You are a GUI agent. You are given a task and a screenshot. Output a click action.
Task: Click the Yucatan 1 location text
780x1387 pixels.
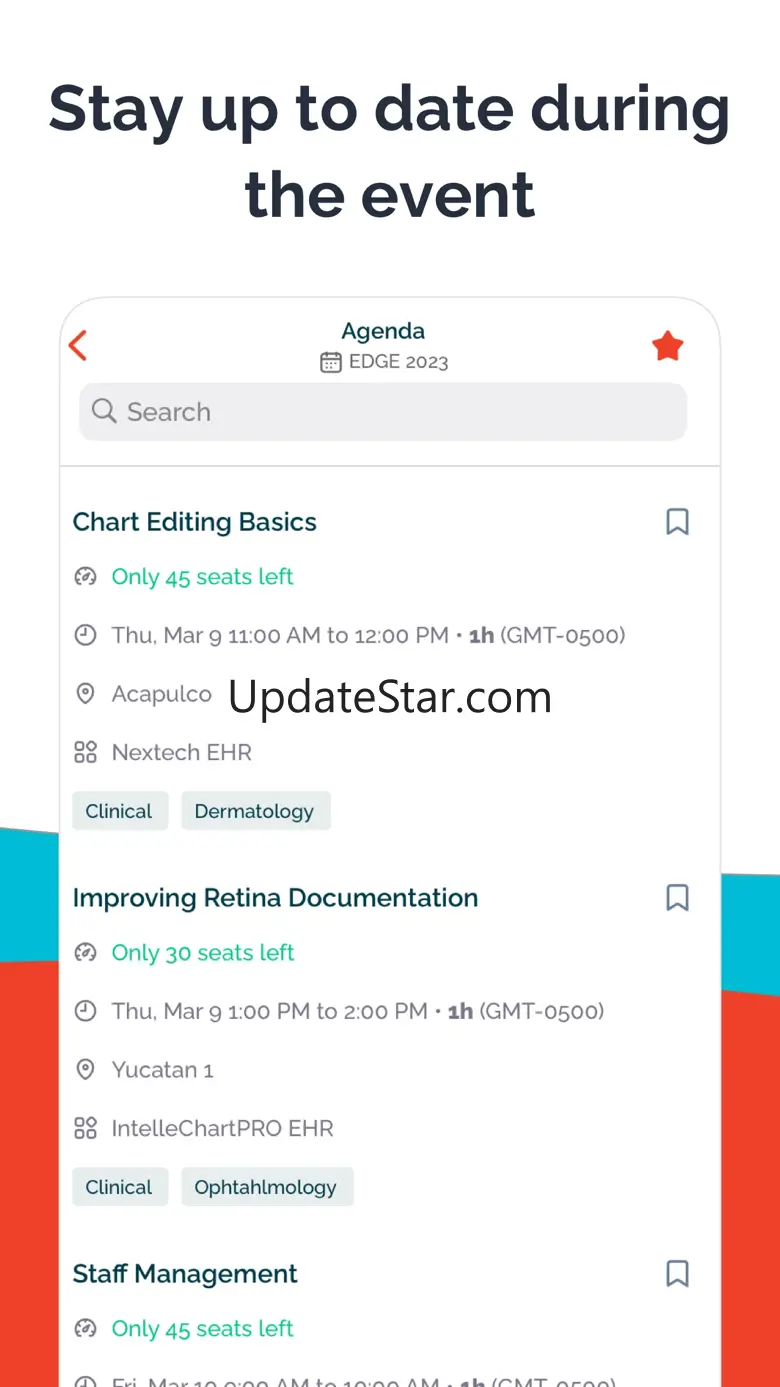coord(163,1070)
